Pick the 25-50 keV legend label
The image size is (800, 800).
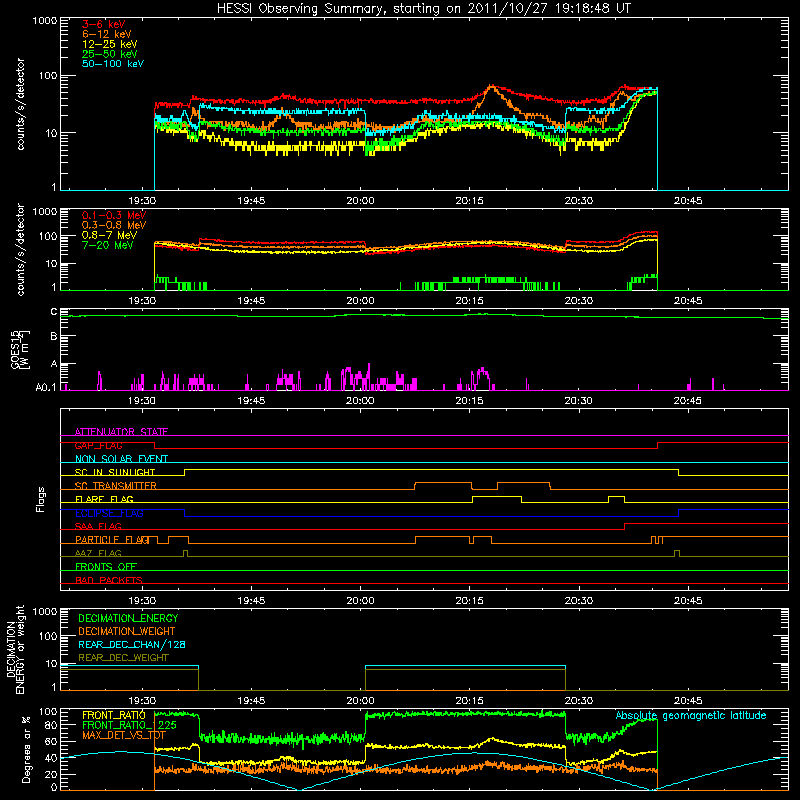click(x=110, y=54)
